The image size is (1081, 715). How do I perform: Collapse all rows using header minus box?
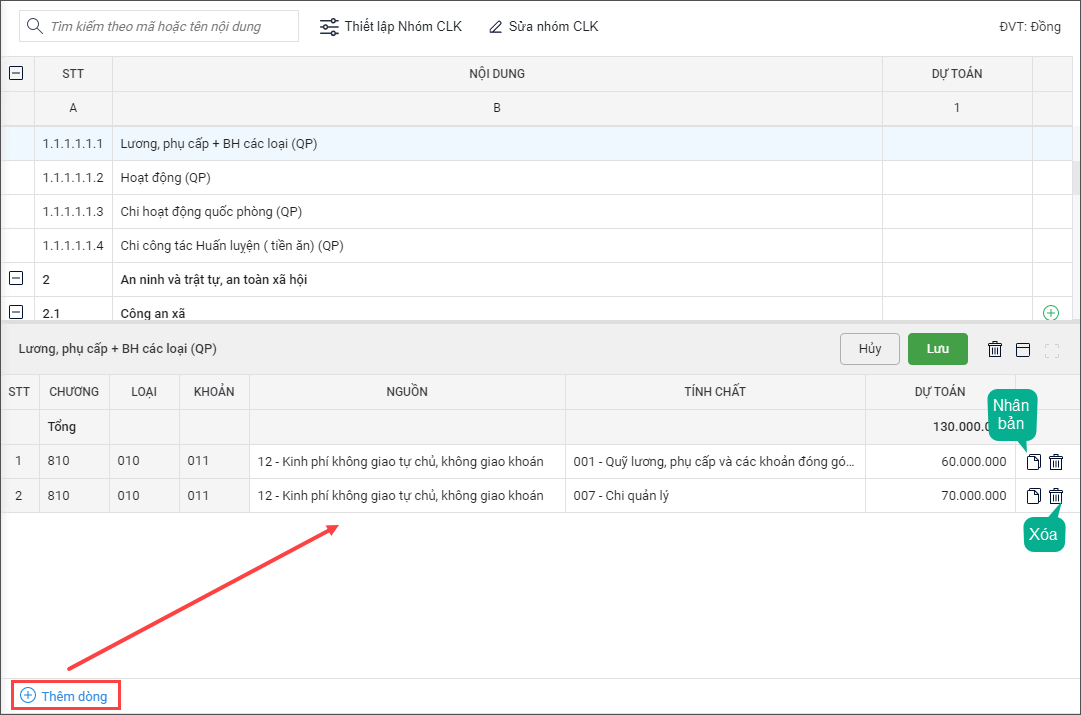(x=16, y=73)
